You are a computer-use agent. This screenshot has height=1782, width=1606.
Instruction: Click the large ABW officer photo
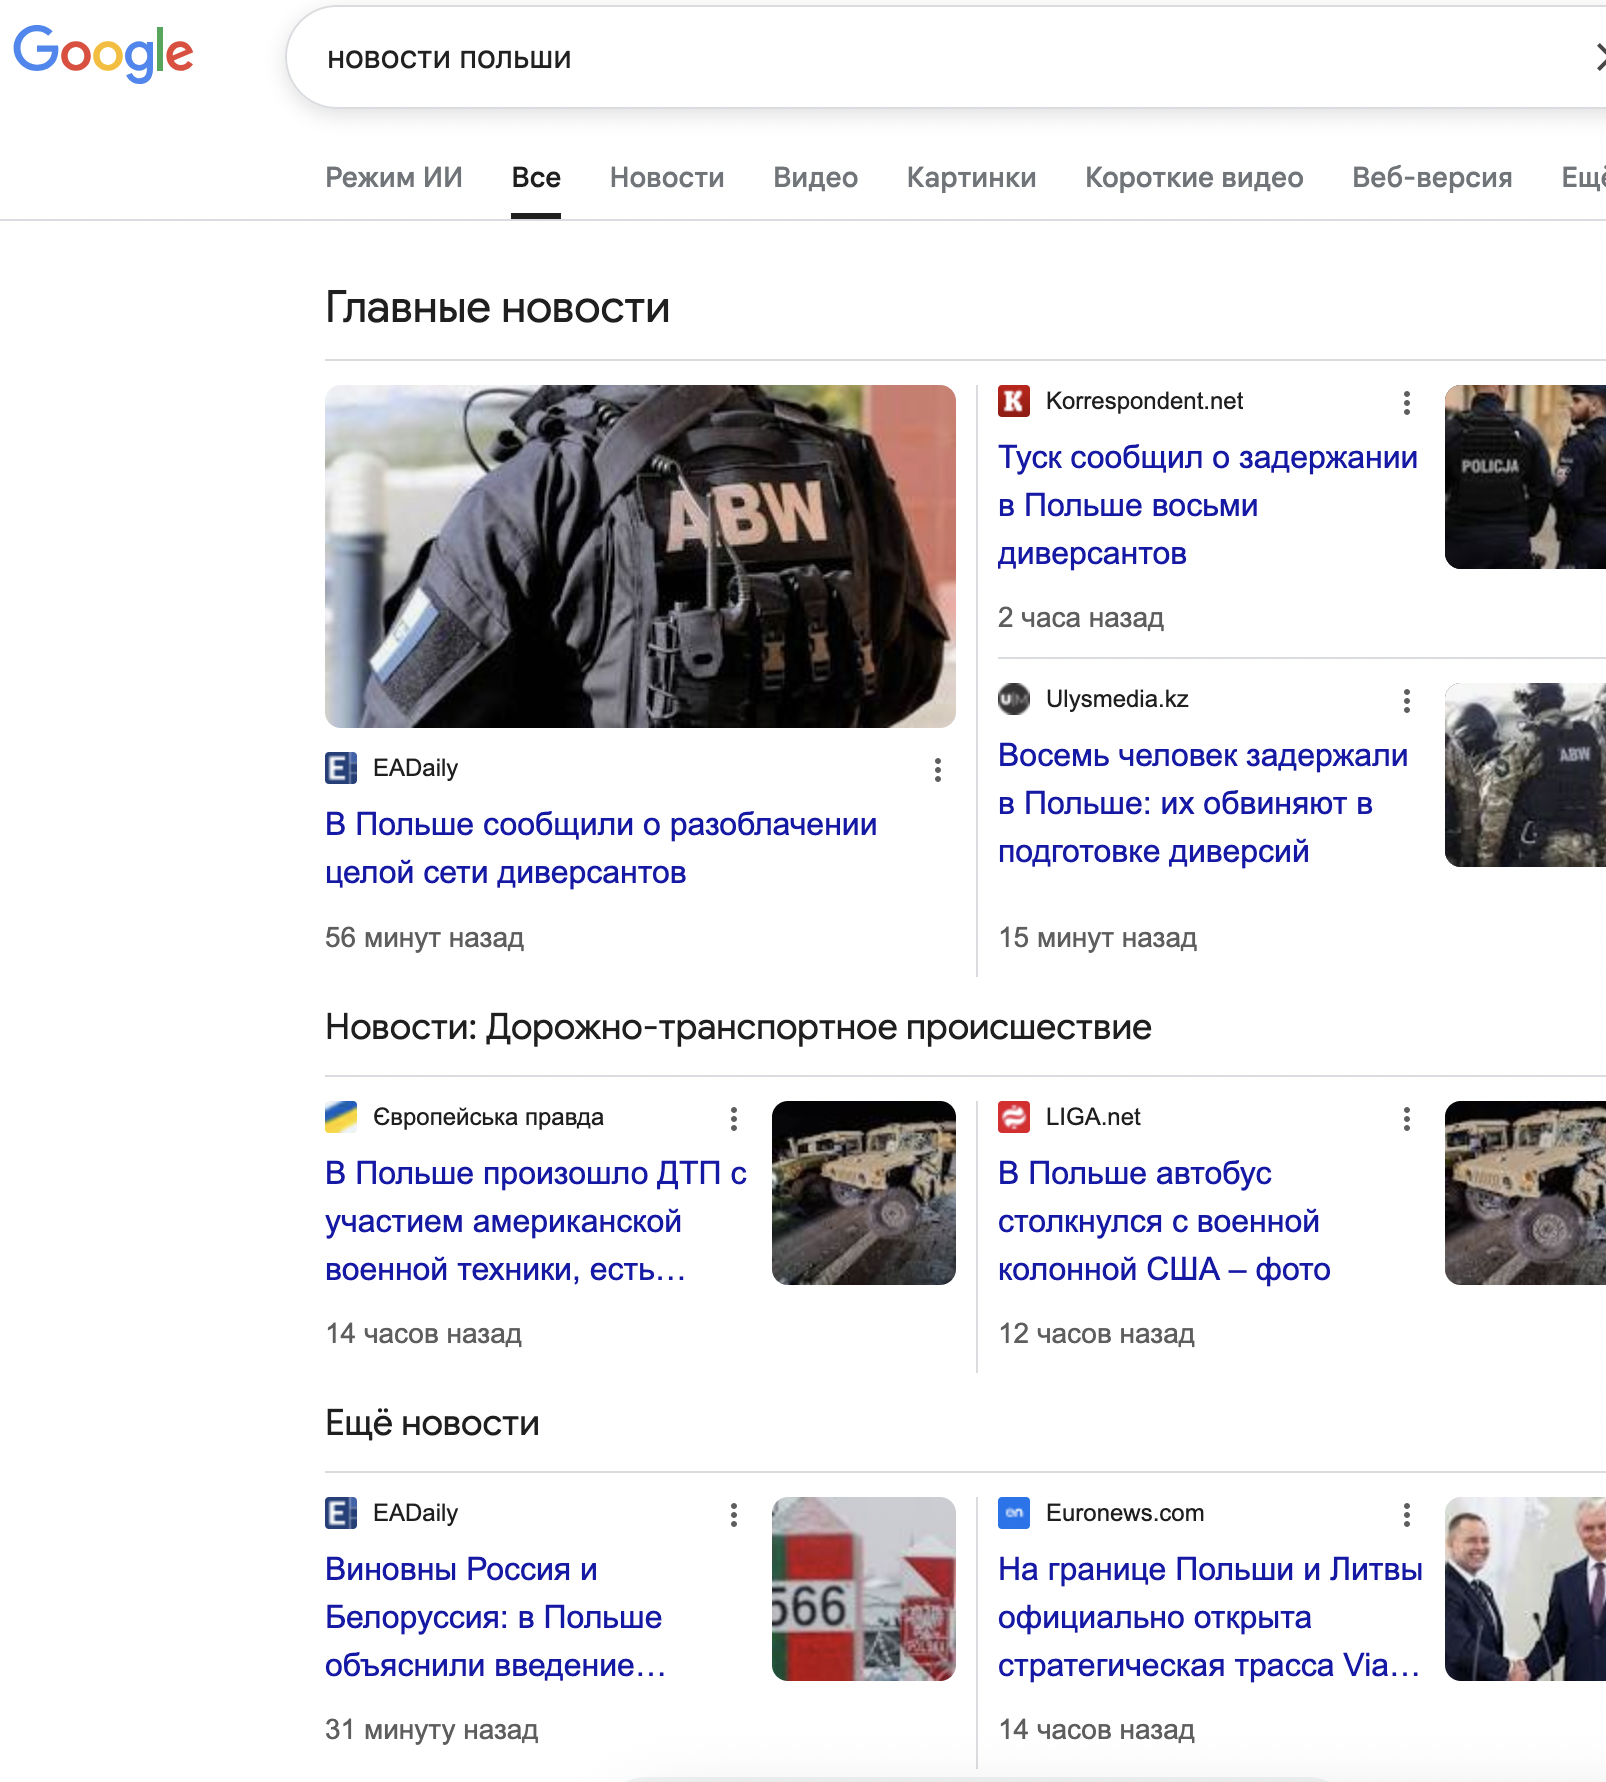(640, 556)
